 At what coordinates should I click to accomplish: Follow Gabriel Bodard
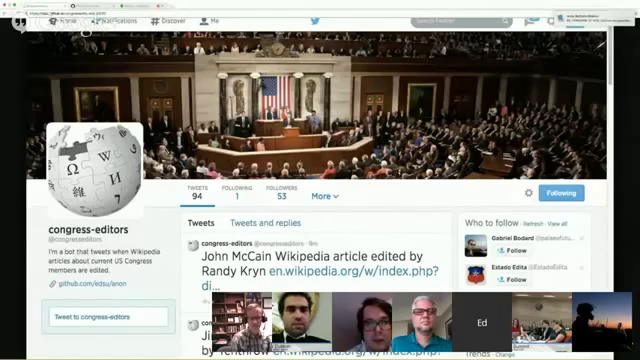(x=511, y=251)
